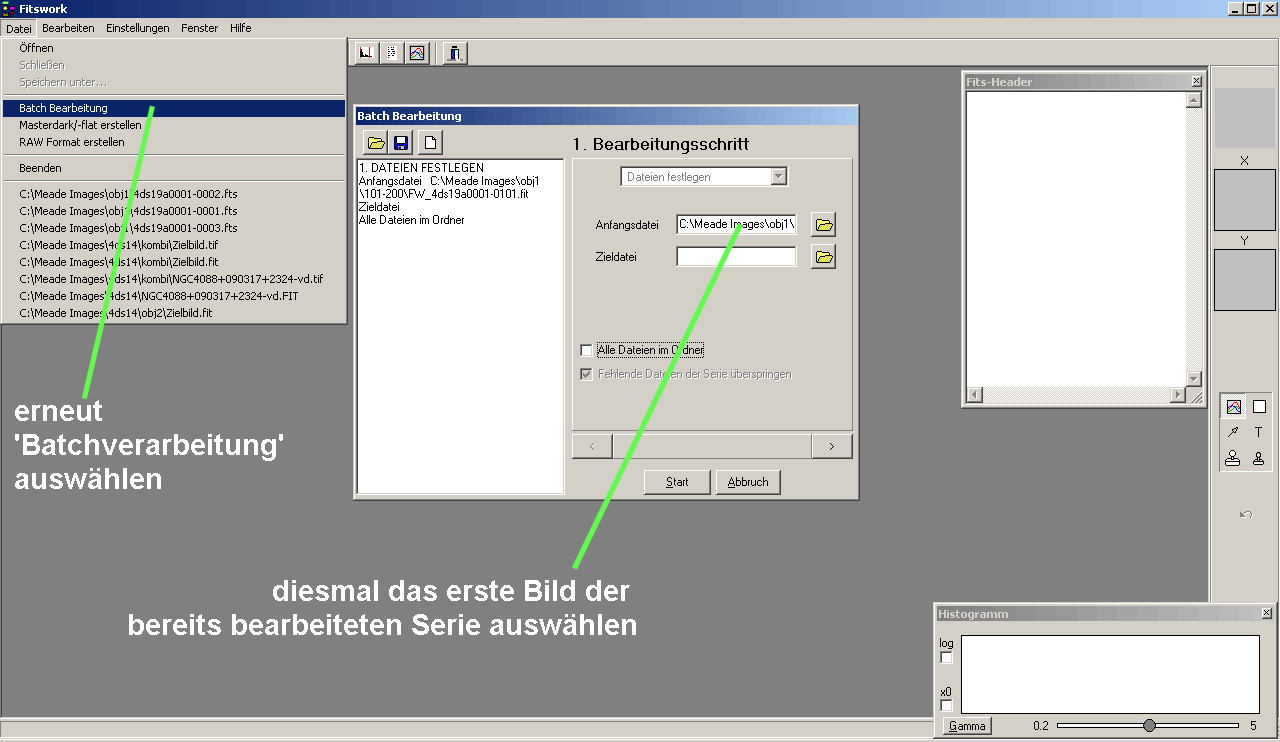Screen dimensions: 1280x742
Task: Select the arrow tool in the side palette
Action: tap(1233, 432)
